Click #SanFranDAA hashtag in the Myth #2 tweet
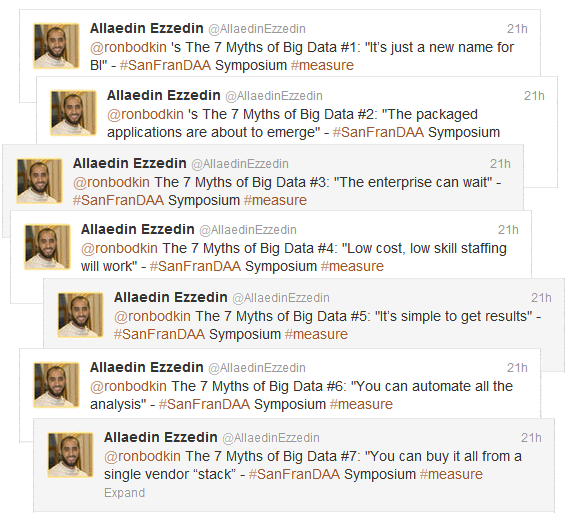Screen dimensions: 574x518 tap(378, 132)
